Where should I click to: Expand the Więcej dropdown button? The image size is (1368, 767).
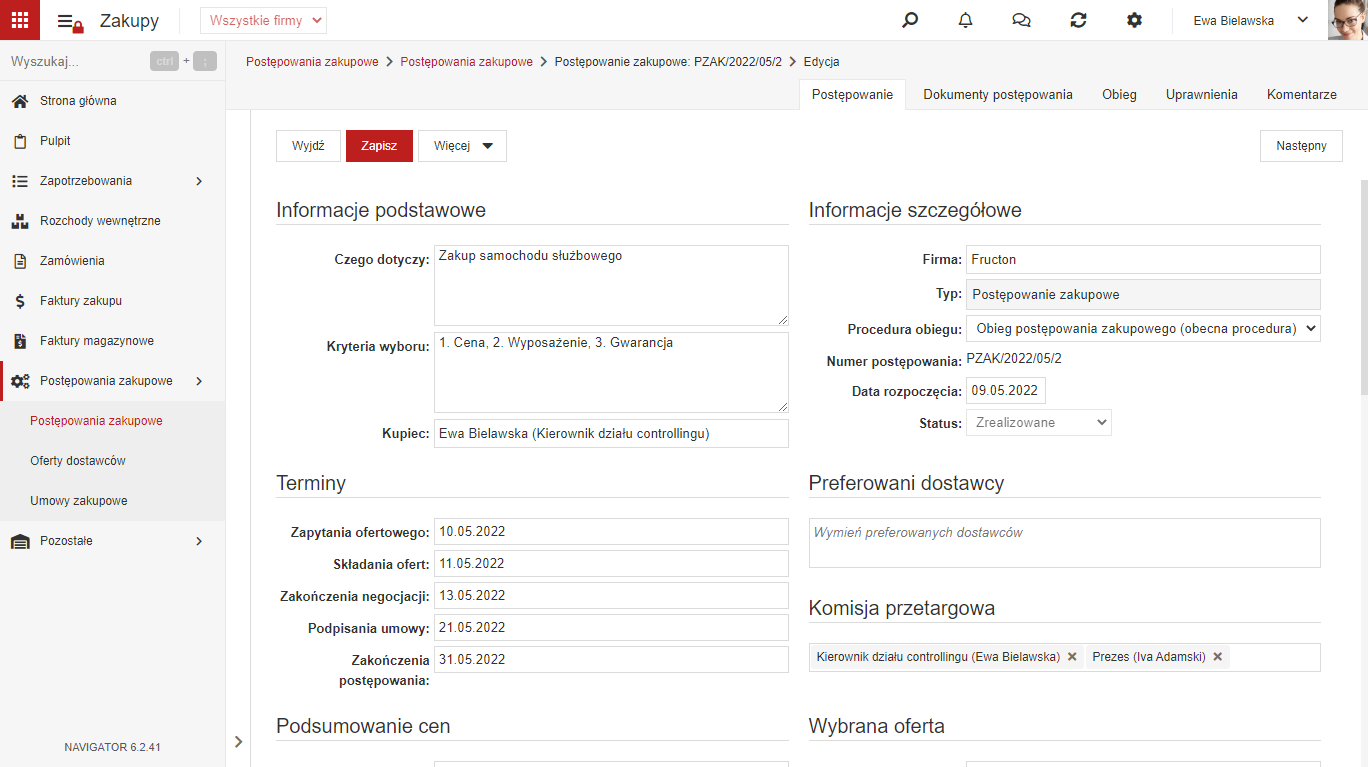pos(462,146)
